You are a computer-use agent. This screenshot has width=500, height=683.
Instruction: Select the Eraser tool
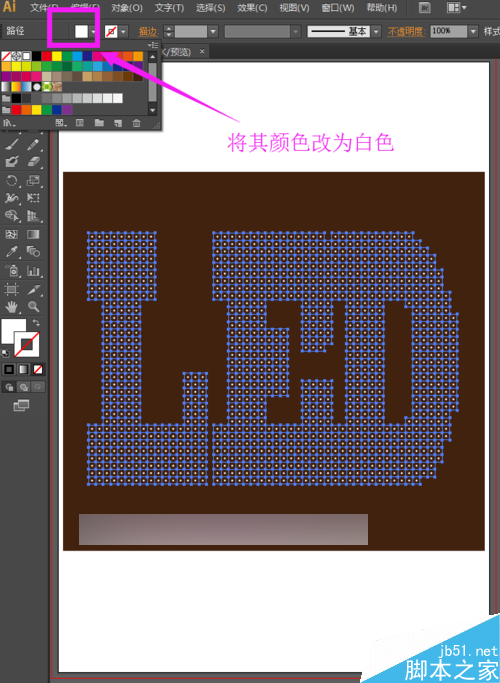tap(34, 162)
